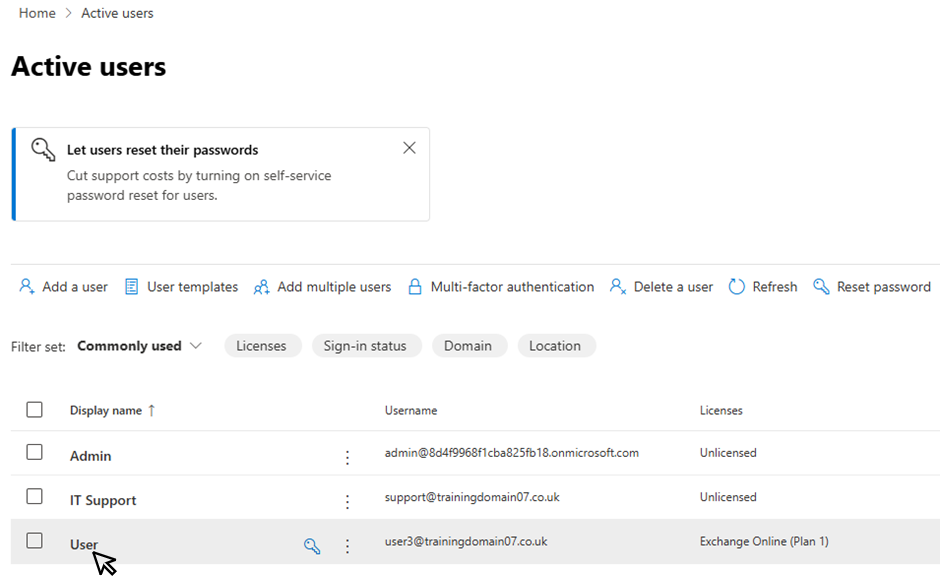Click the Delete a user icon
Image resolution: width=940 pixels, height=583 pixels.
click(618, 287)
